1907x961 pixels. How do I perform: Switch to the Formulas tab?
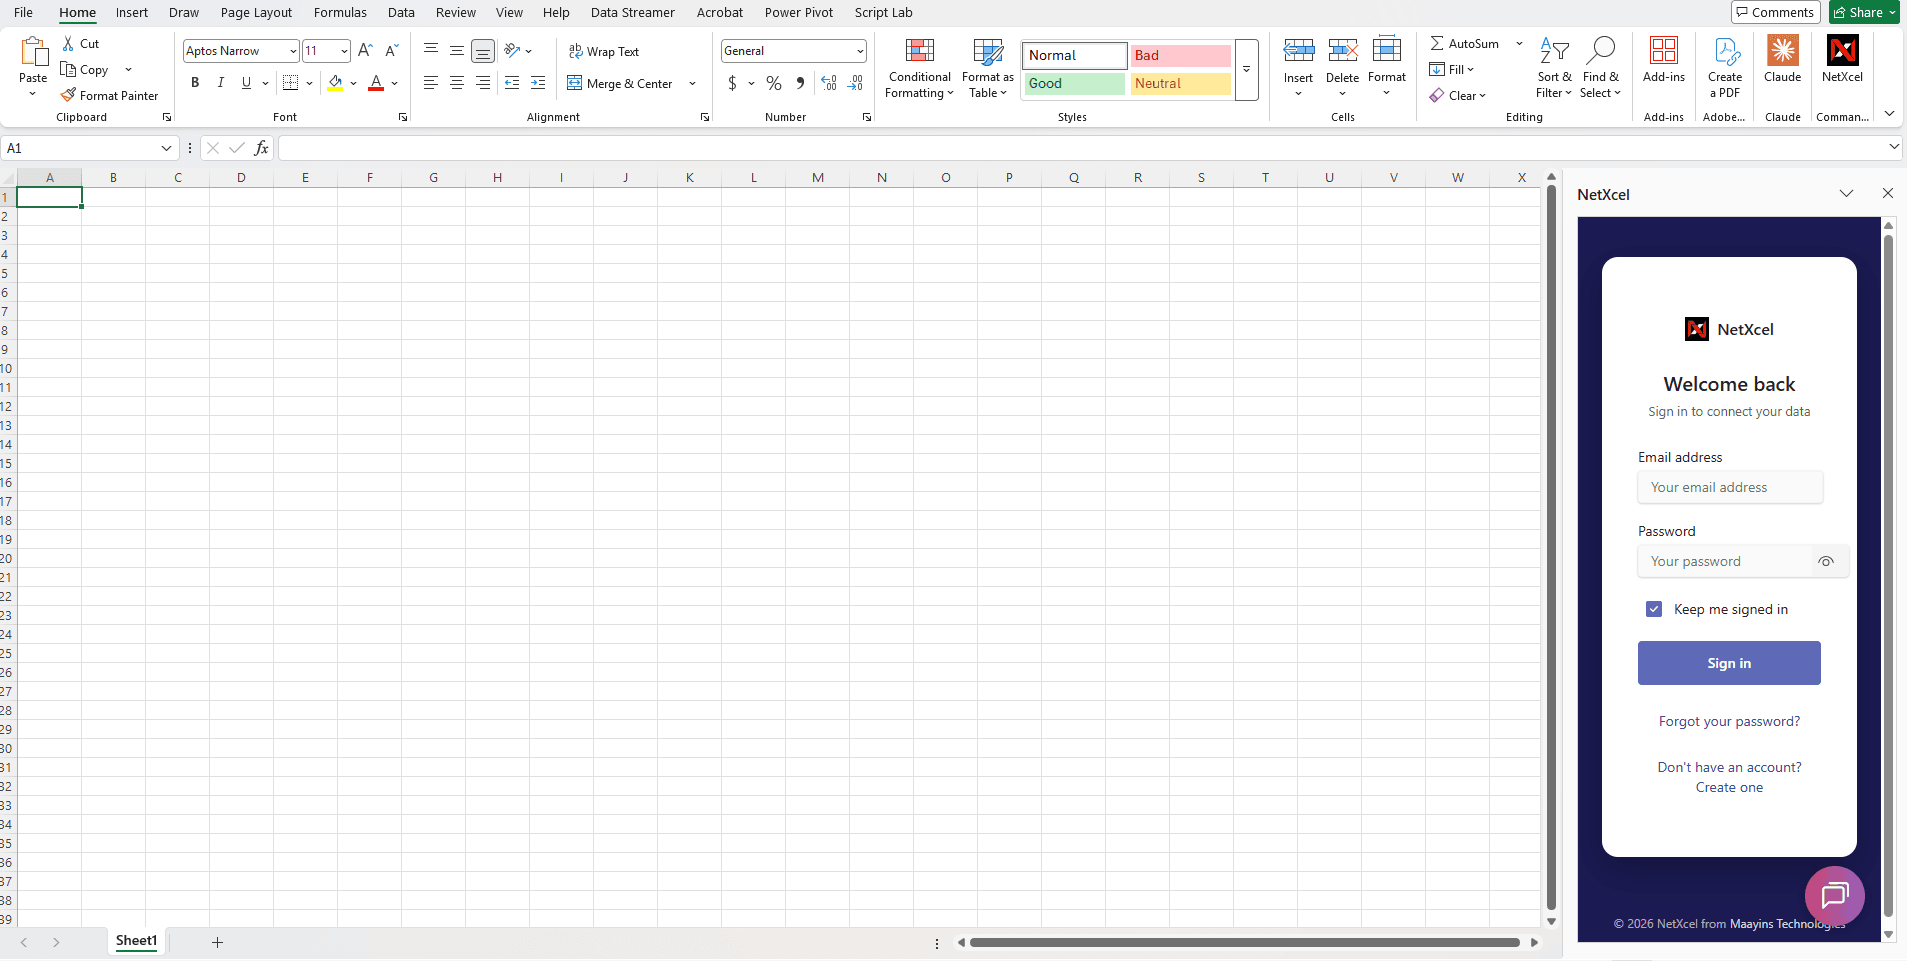coord(340,13)
